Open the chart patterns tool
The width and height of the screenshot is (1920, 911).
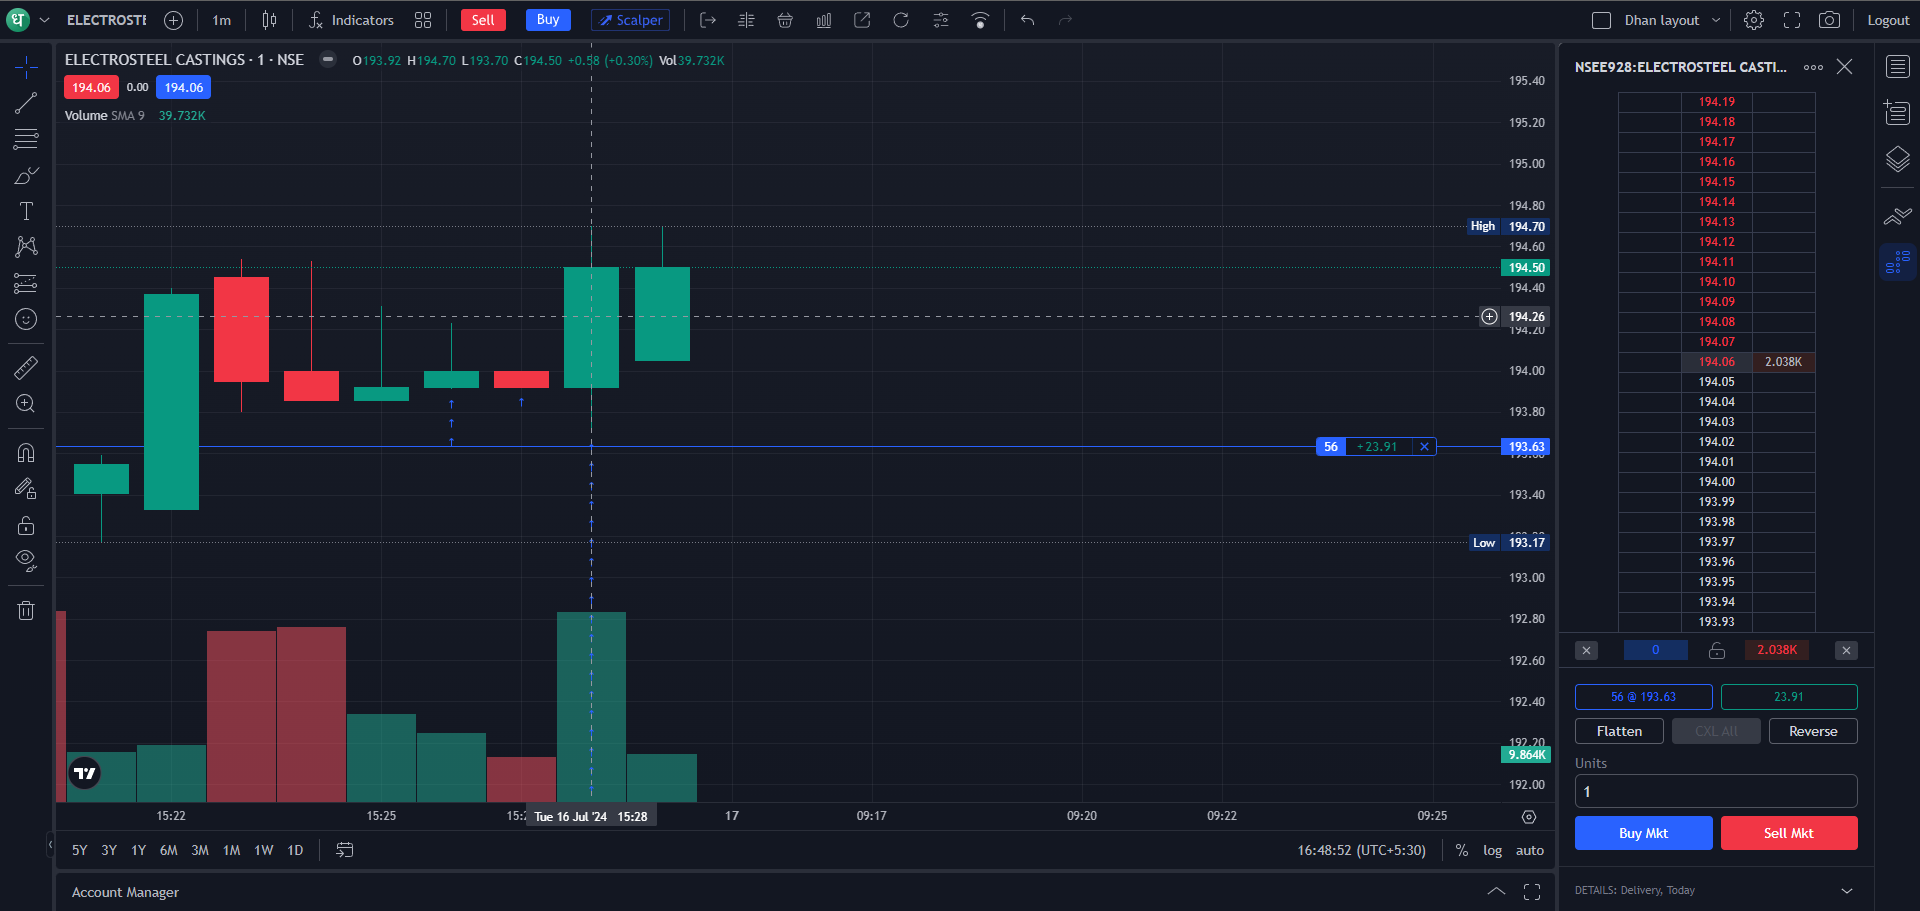pyautogui.click(x=26, y=247)
